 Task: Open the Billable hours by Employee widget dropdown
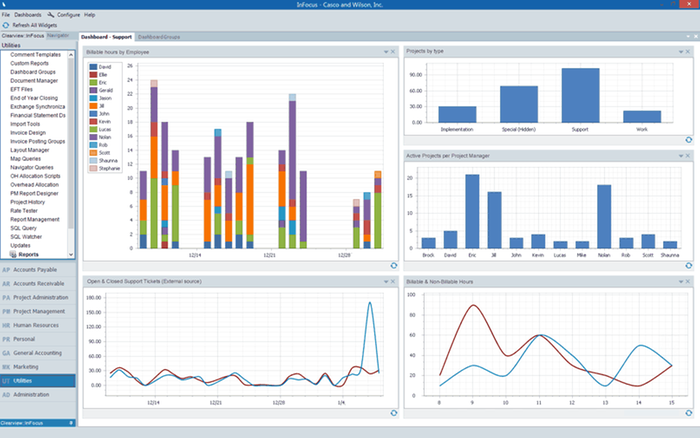386,50
